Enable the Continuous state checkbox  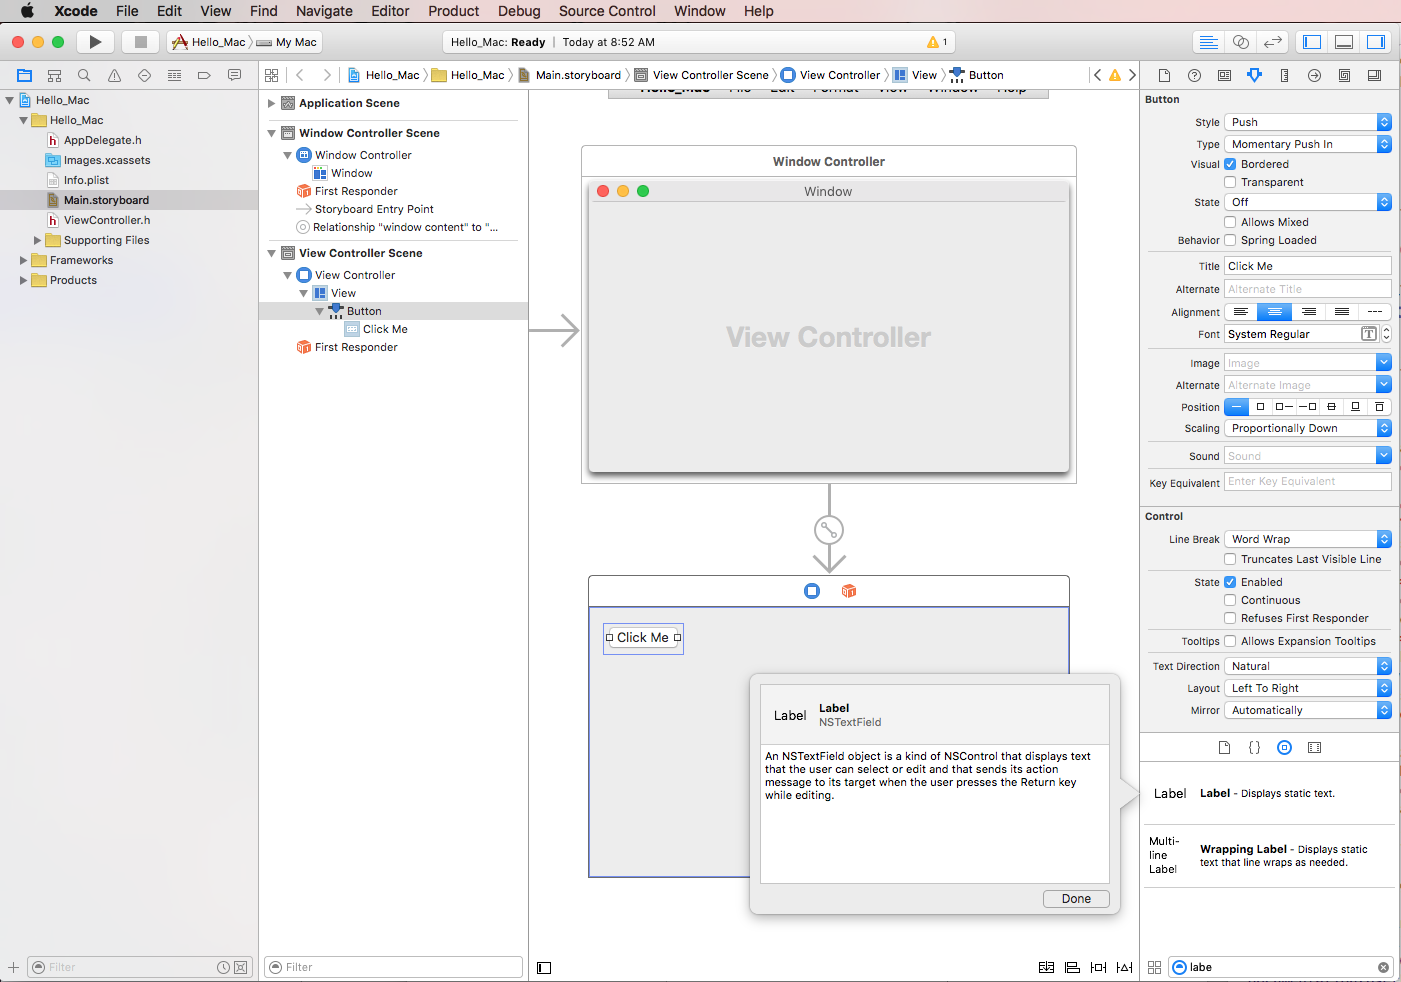(1230, 600)
